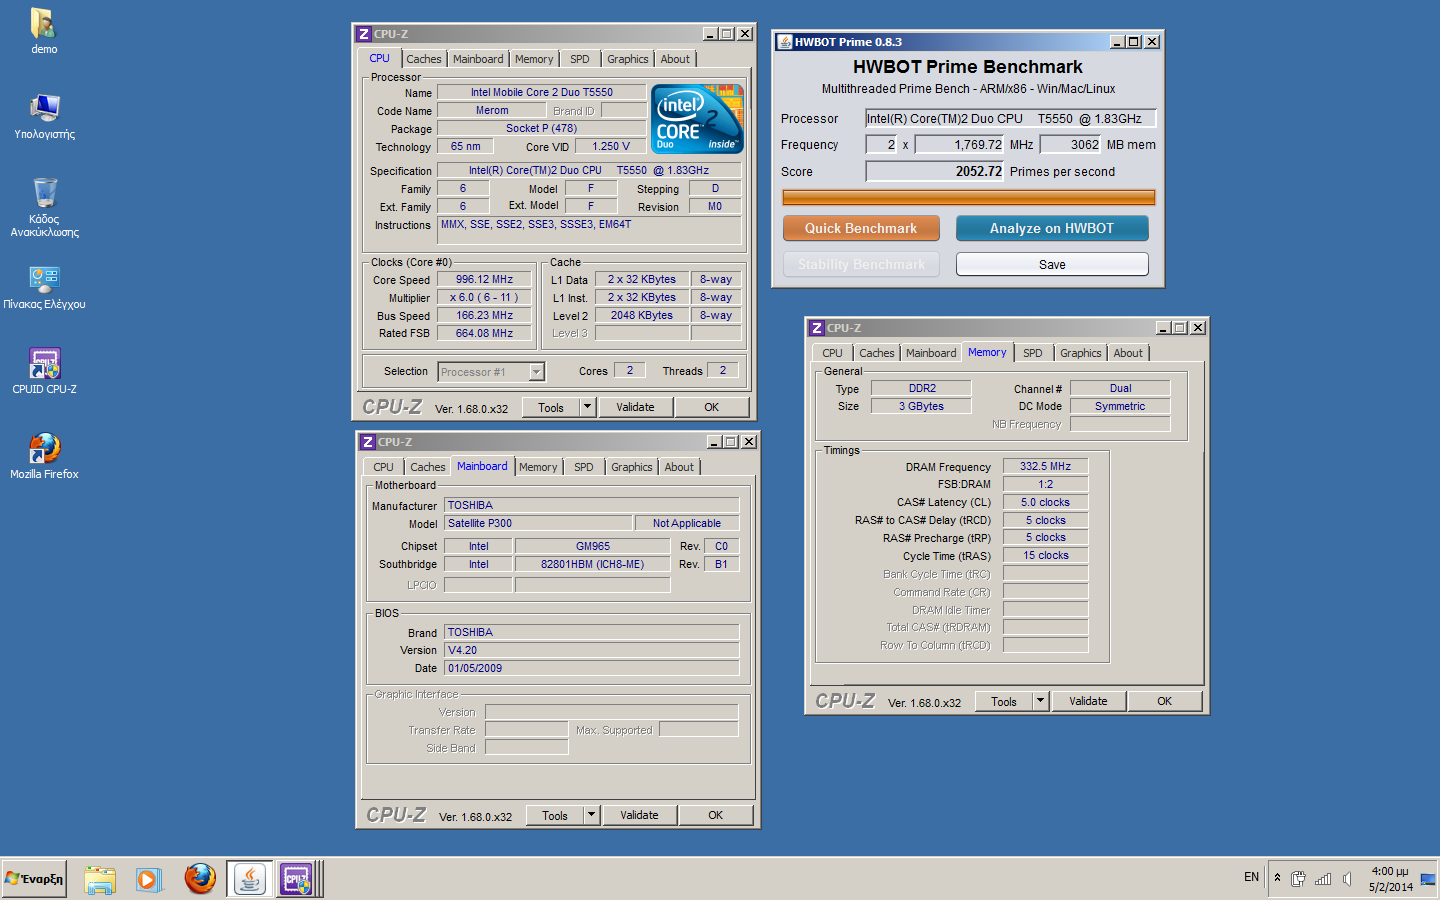Switch to Graphics tab in top CPU-Z window
Screen dimensions: 1440x900
click(x=628, y=59)
